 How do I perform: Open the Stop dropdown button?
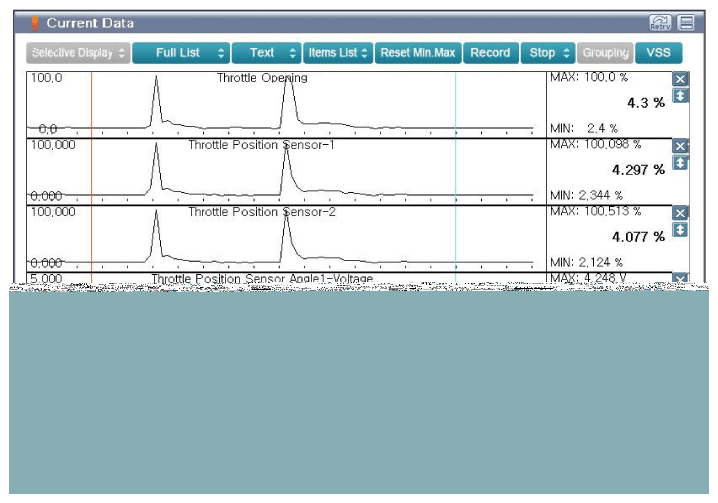pyautogui.click(x=547, y=53)
